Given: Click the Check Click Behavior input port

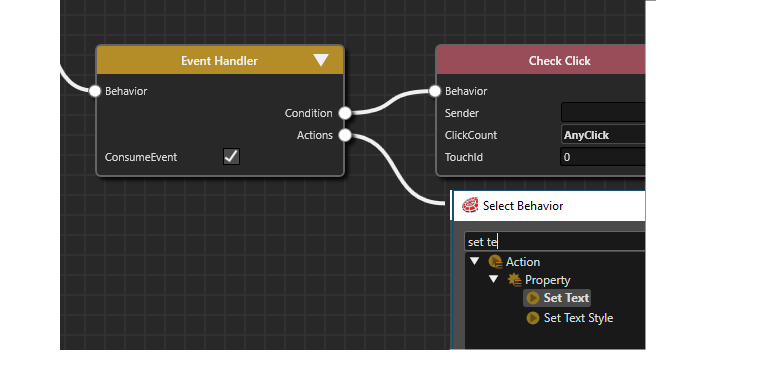Looking at the screenshot, I should pyautogui.click(x=435, y=91).
